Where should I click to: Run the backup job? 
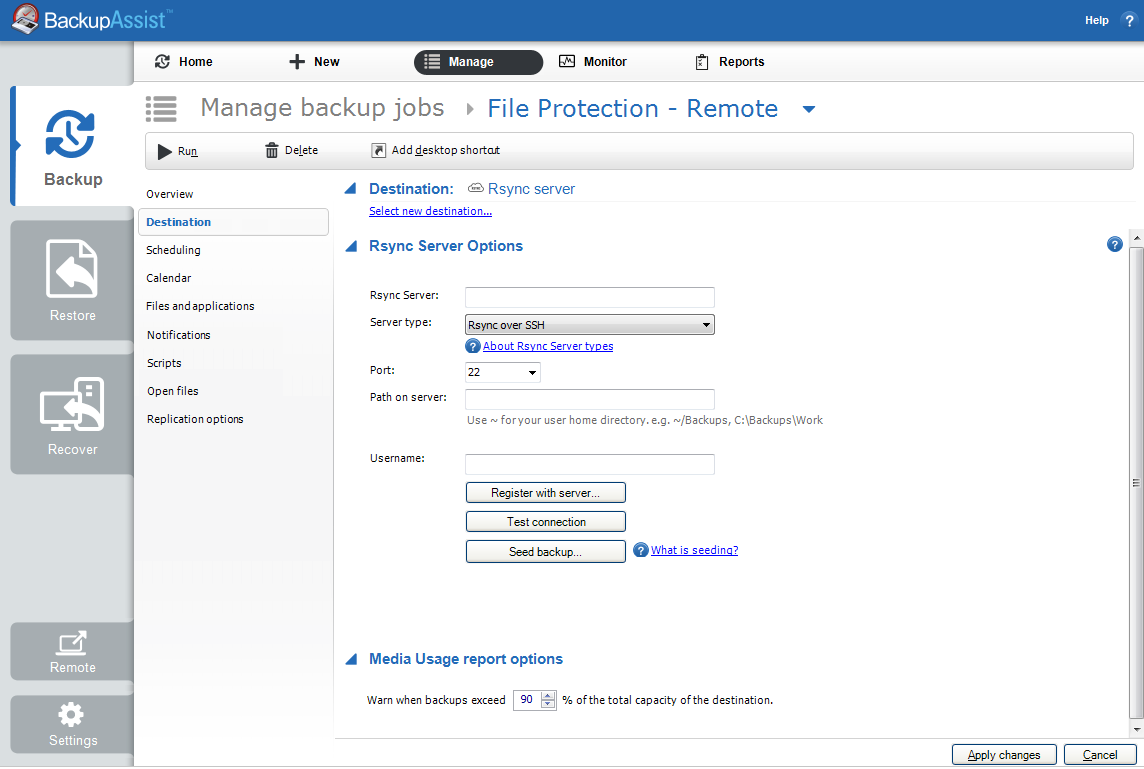177,151
